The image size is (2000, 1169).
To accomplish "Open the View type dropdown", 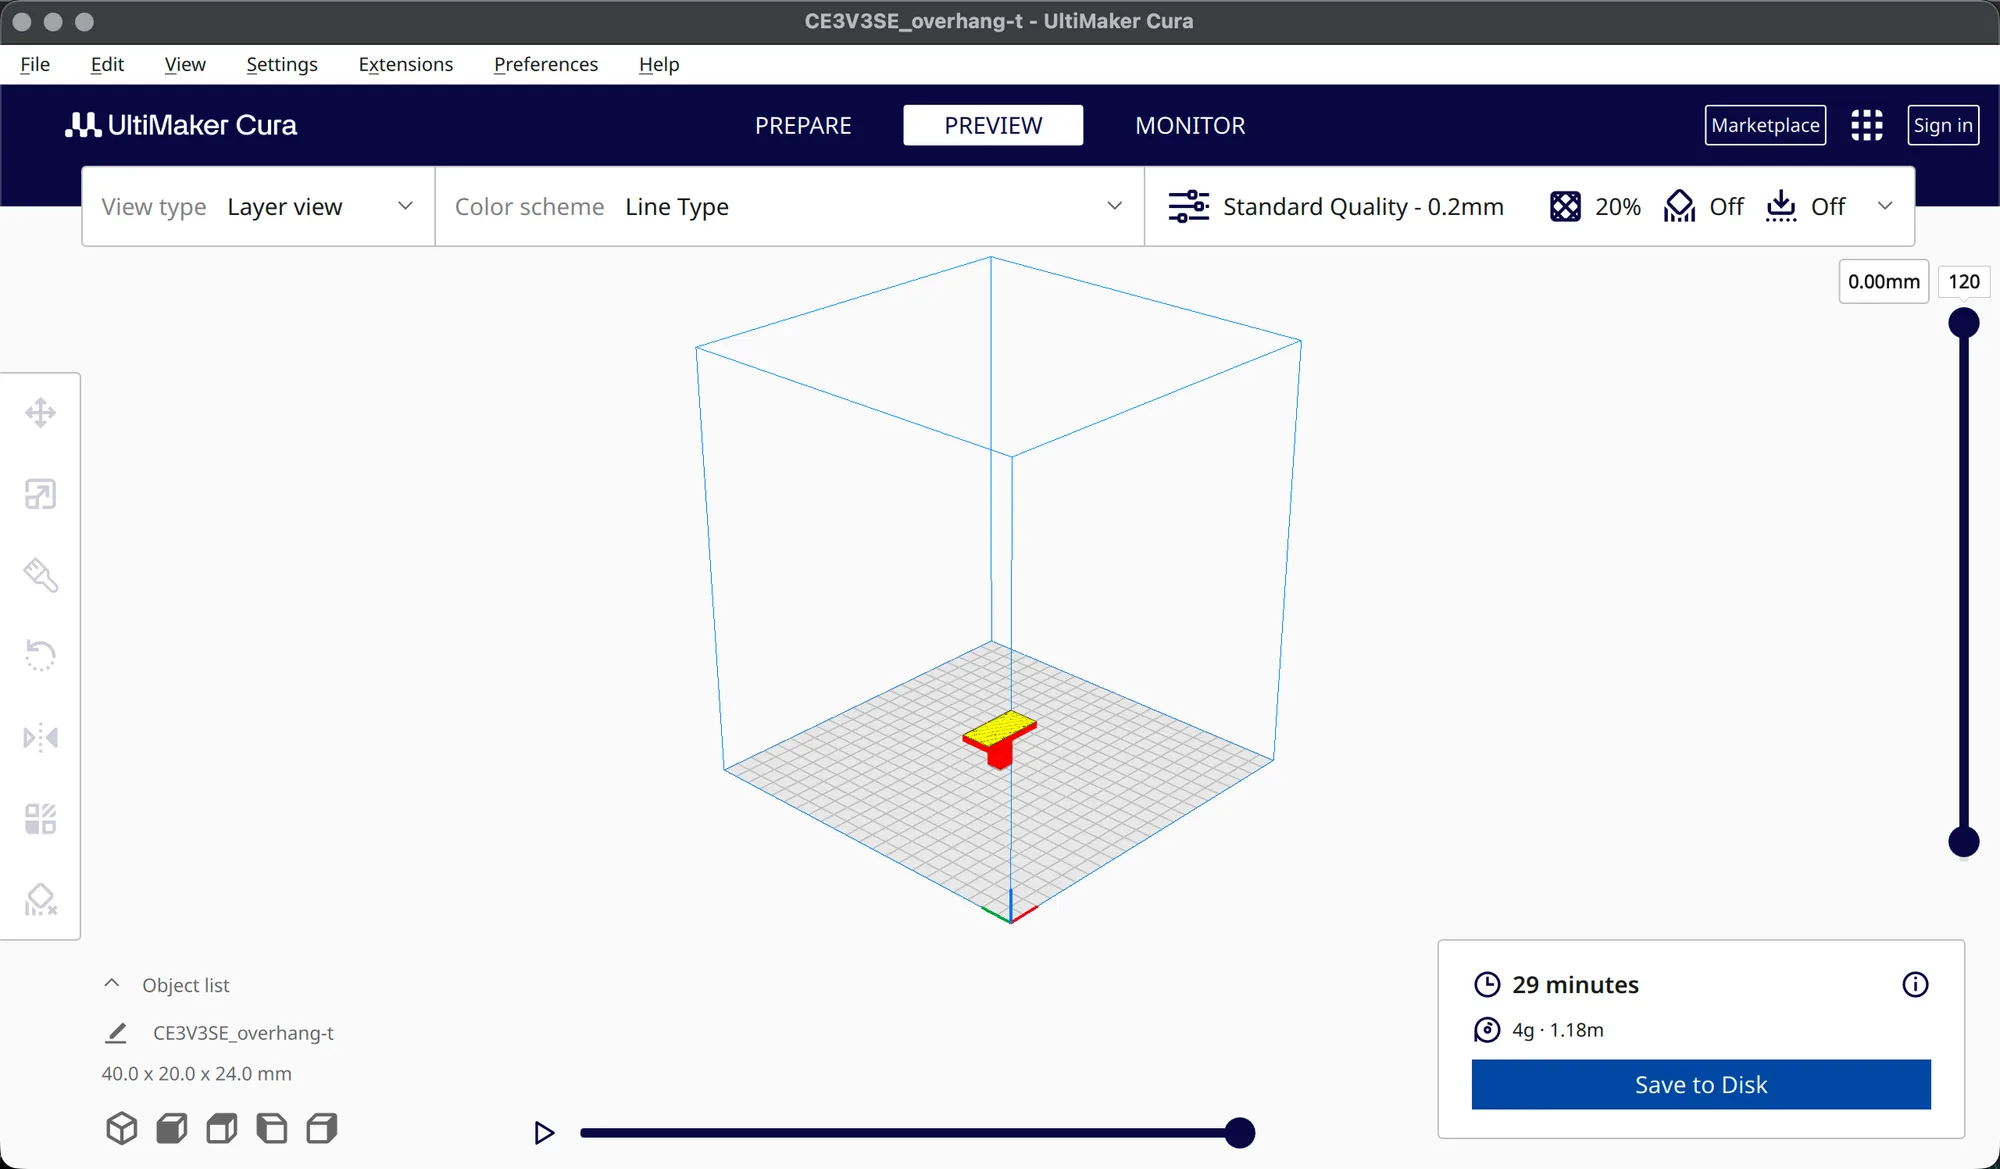I will 258,207.
